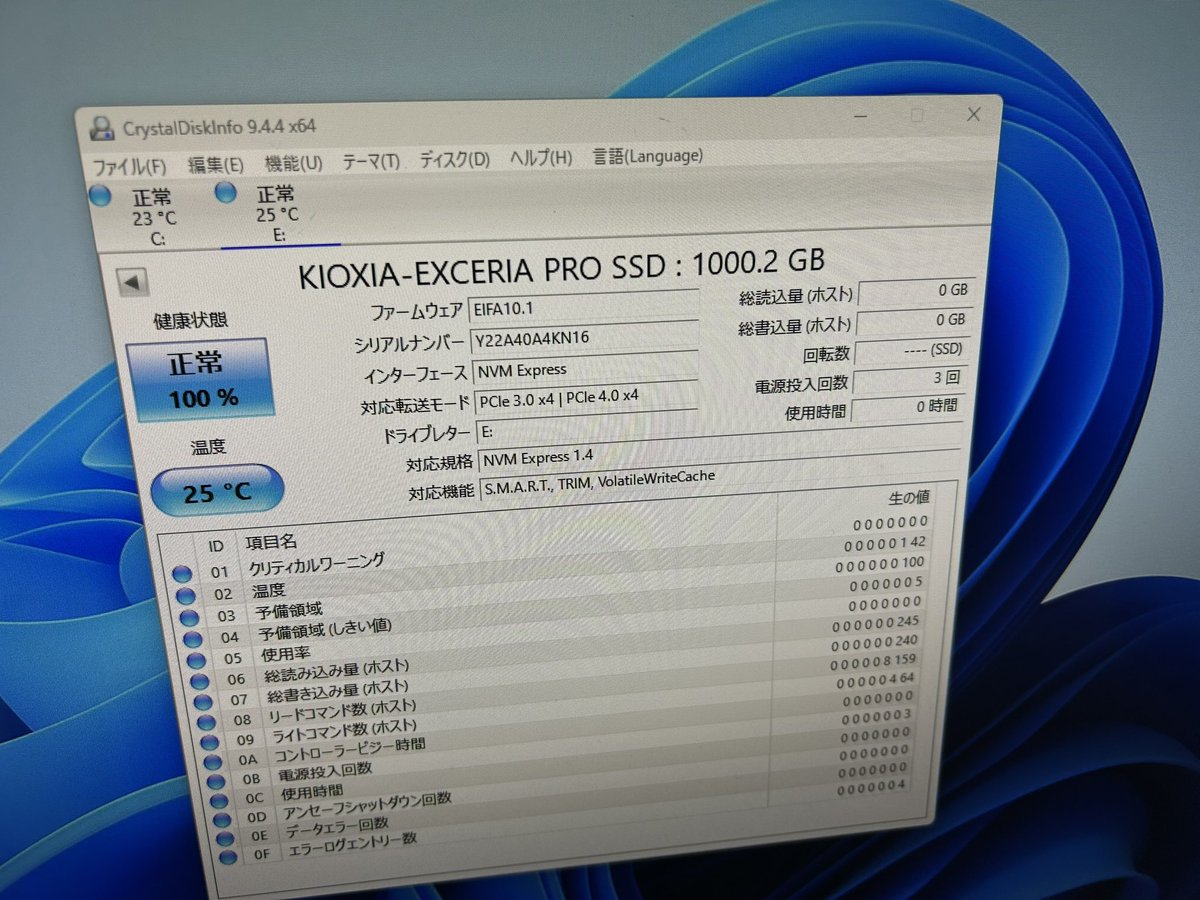Click the 正常 100 % health status button
The height and width of the screenshot is (900, 1200).
pos(199,379)
